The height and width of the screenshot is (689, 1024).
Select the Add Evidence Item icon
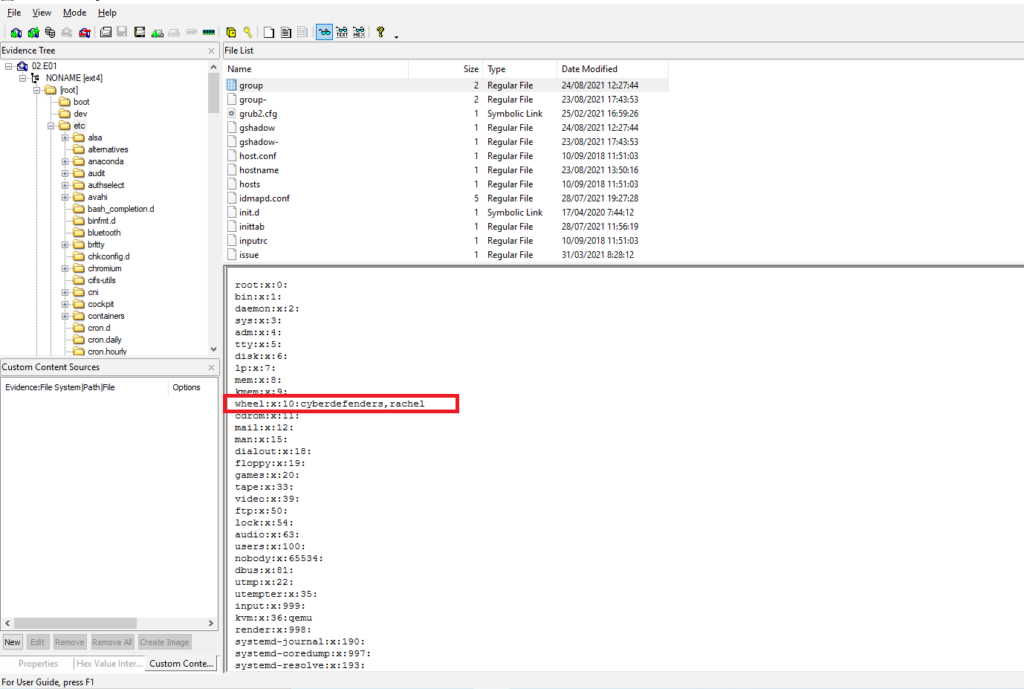[14, 31]
